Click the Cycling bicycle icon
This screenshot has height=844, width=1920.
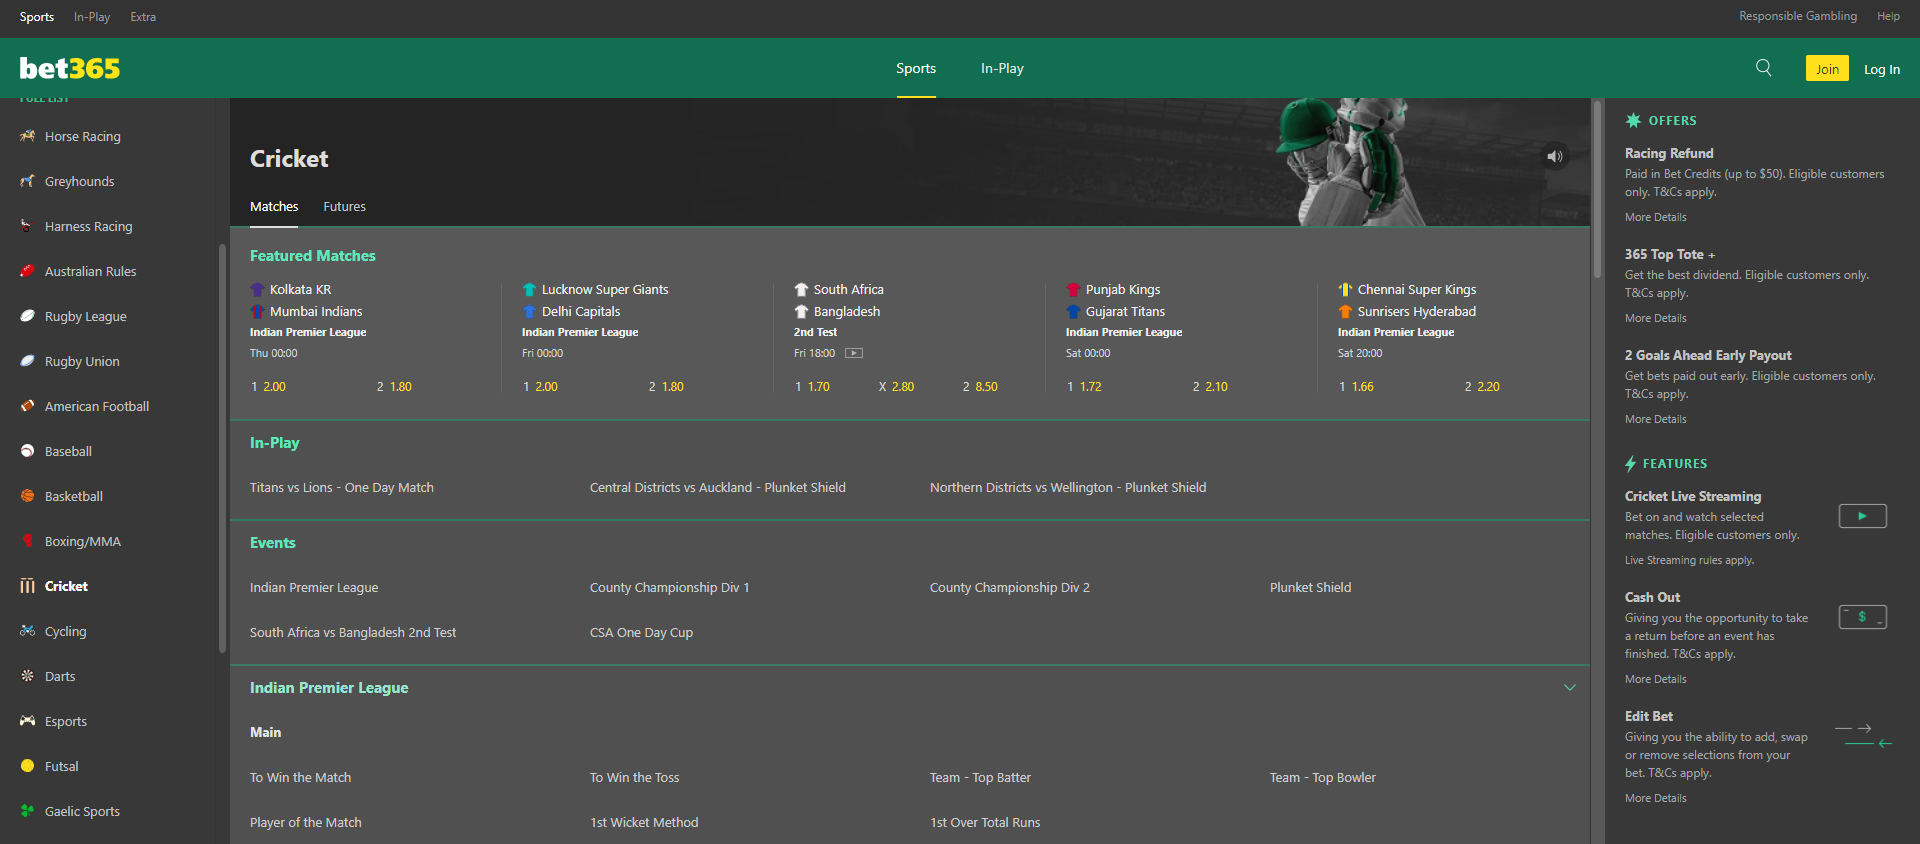pos(27,631)
